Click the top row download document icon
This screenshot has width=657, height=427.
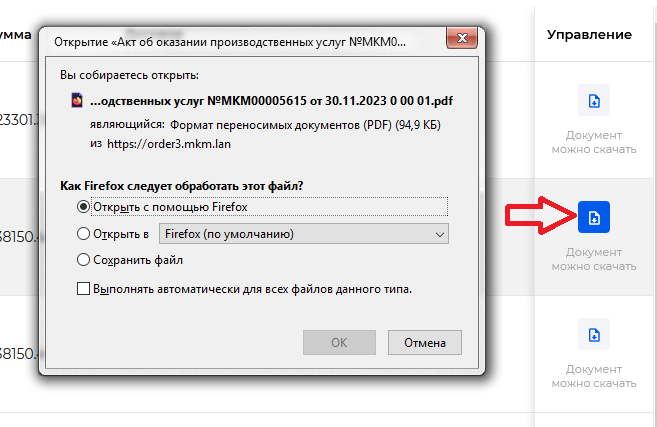[594, 100]
